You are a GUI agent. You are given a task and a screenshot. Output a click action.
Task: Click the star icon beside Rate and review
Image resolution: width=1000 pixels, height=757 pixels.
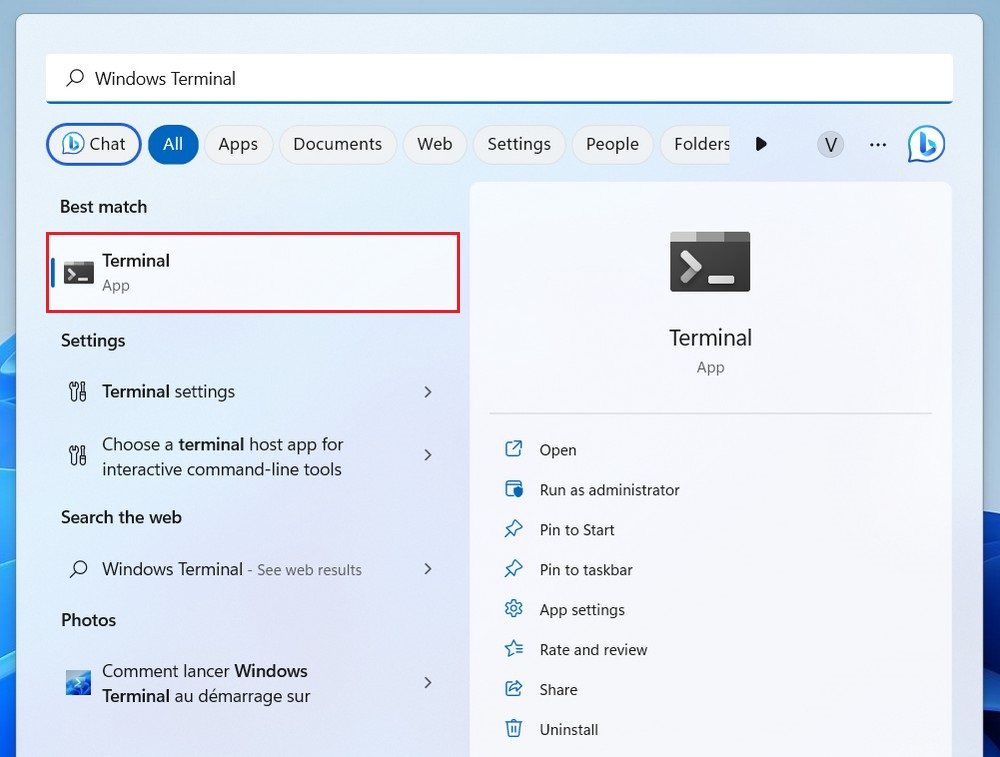[x=513, y=649]
